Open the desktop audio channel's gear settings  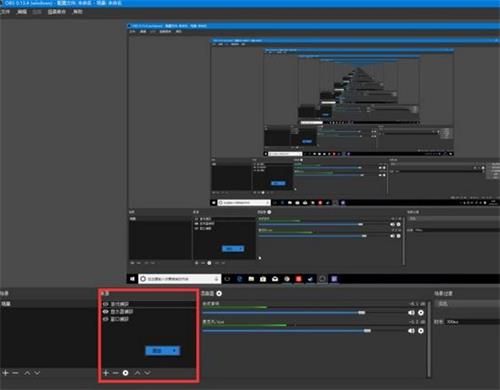pos(421,313)
